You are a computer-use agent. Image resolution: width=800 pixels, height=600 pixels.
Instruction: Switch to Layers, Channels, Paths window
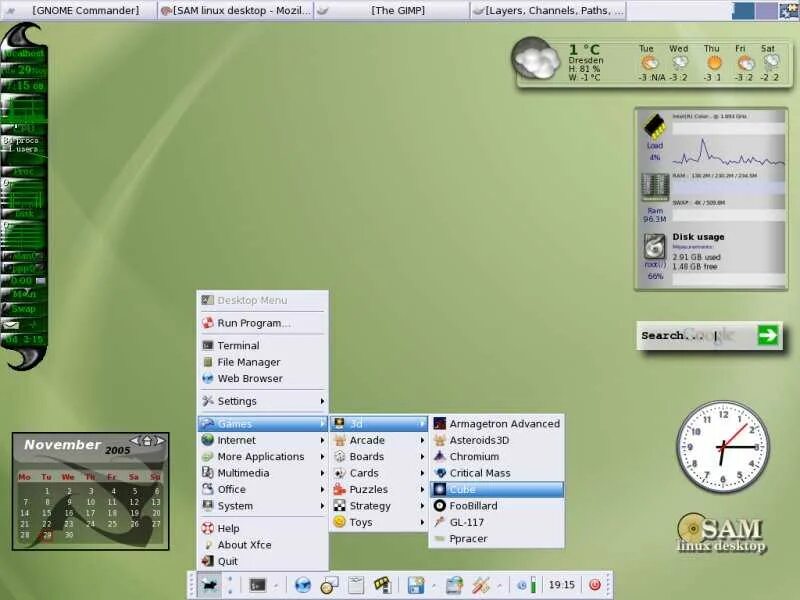547,10
